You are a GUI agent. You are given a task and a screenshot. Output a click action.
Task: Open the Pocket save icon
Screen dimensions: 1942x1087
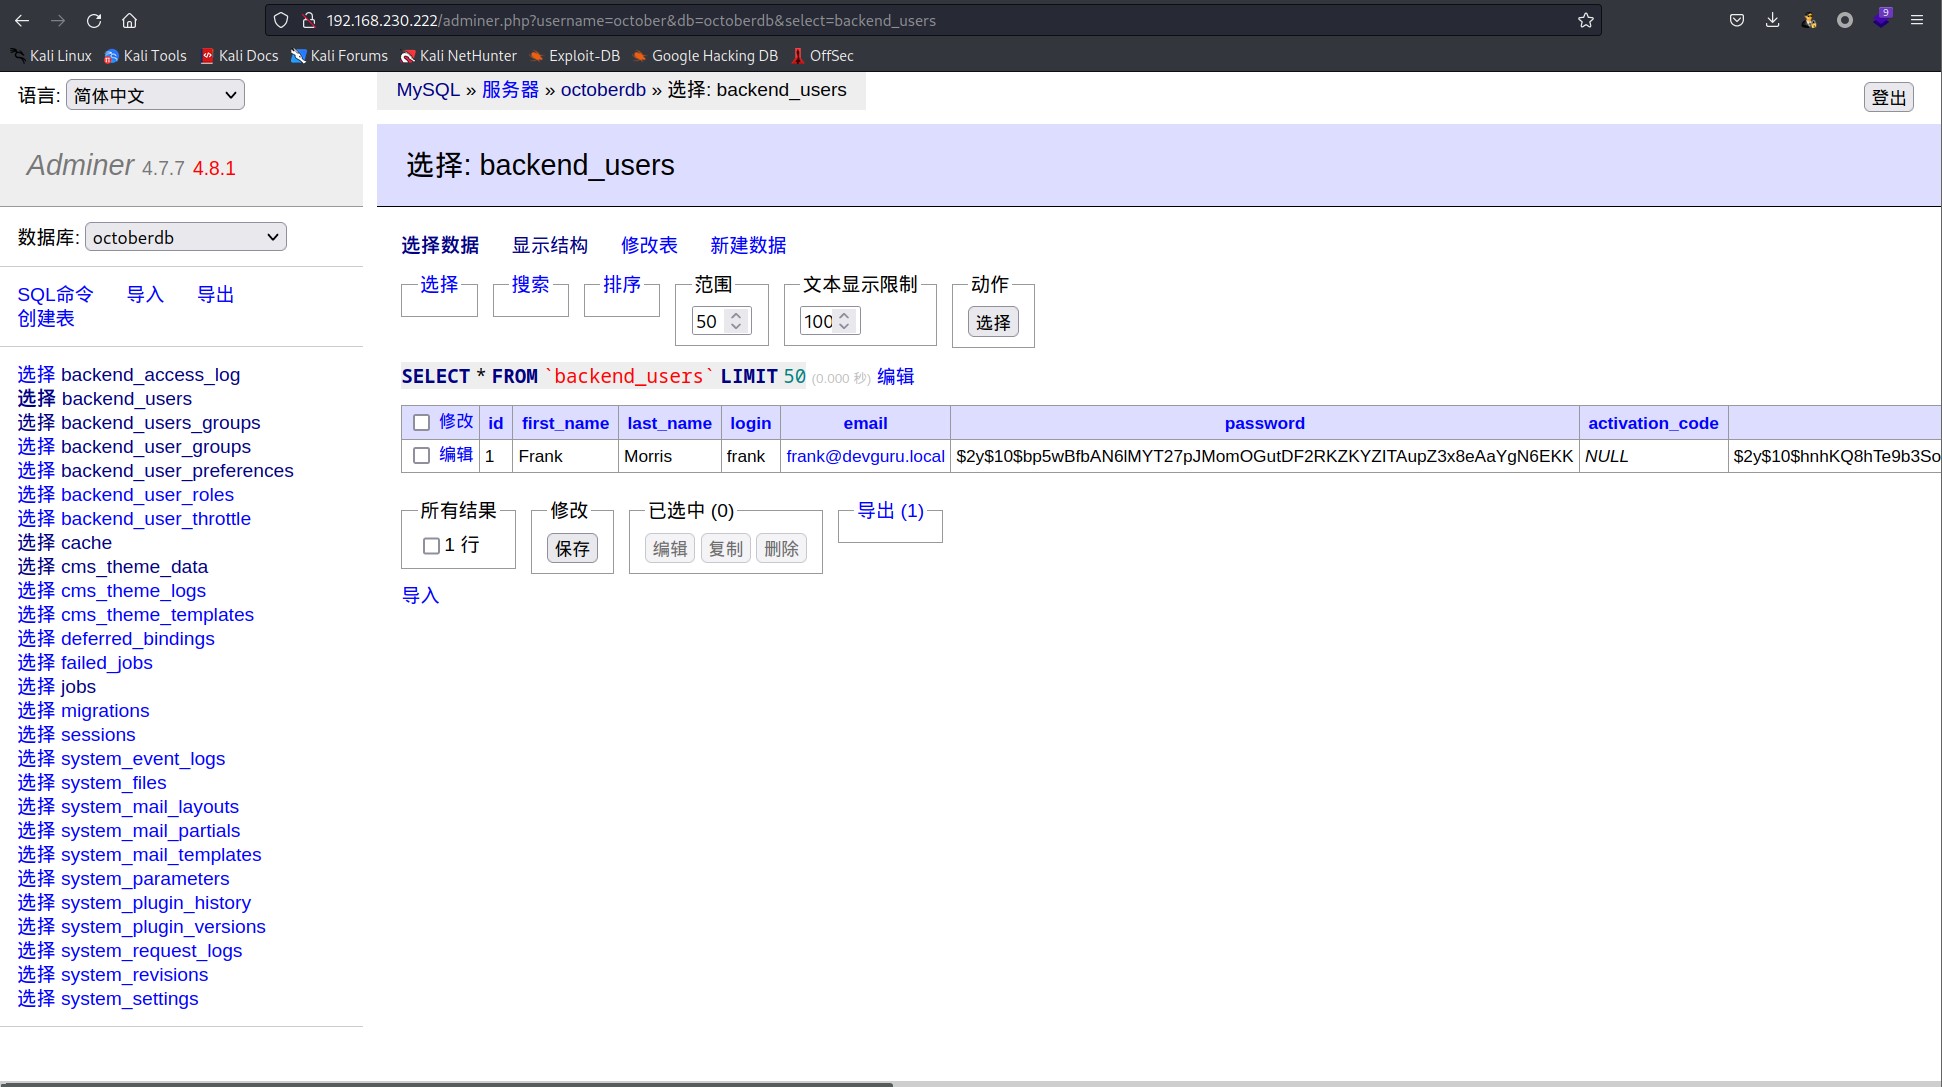(1737, 20)
